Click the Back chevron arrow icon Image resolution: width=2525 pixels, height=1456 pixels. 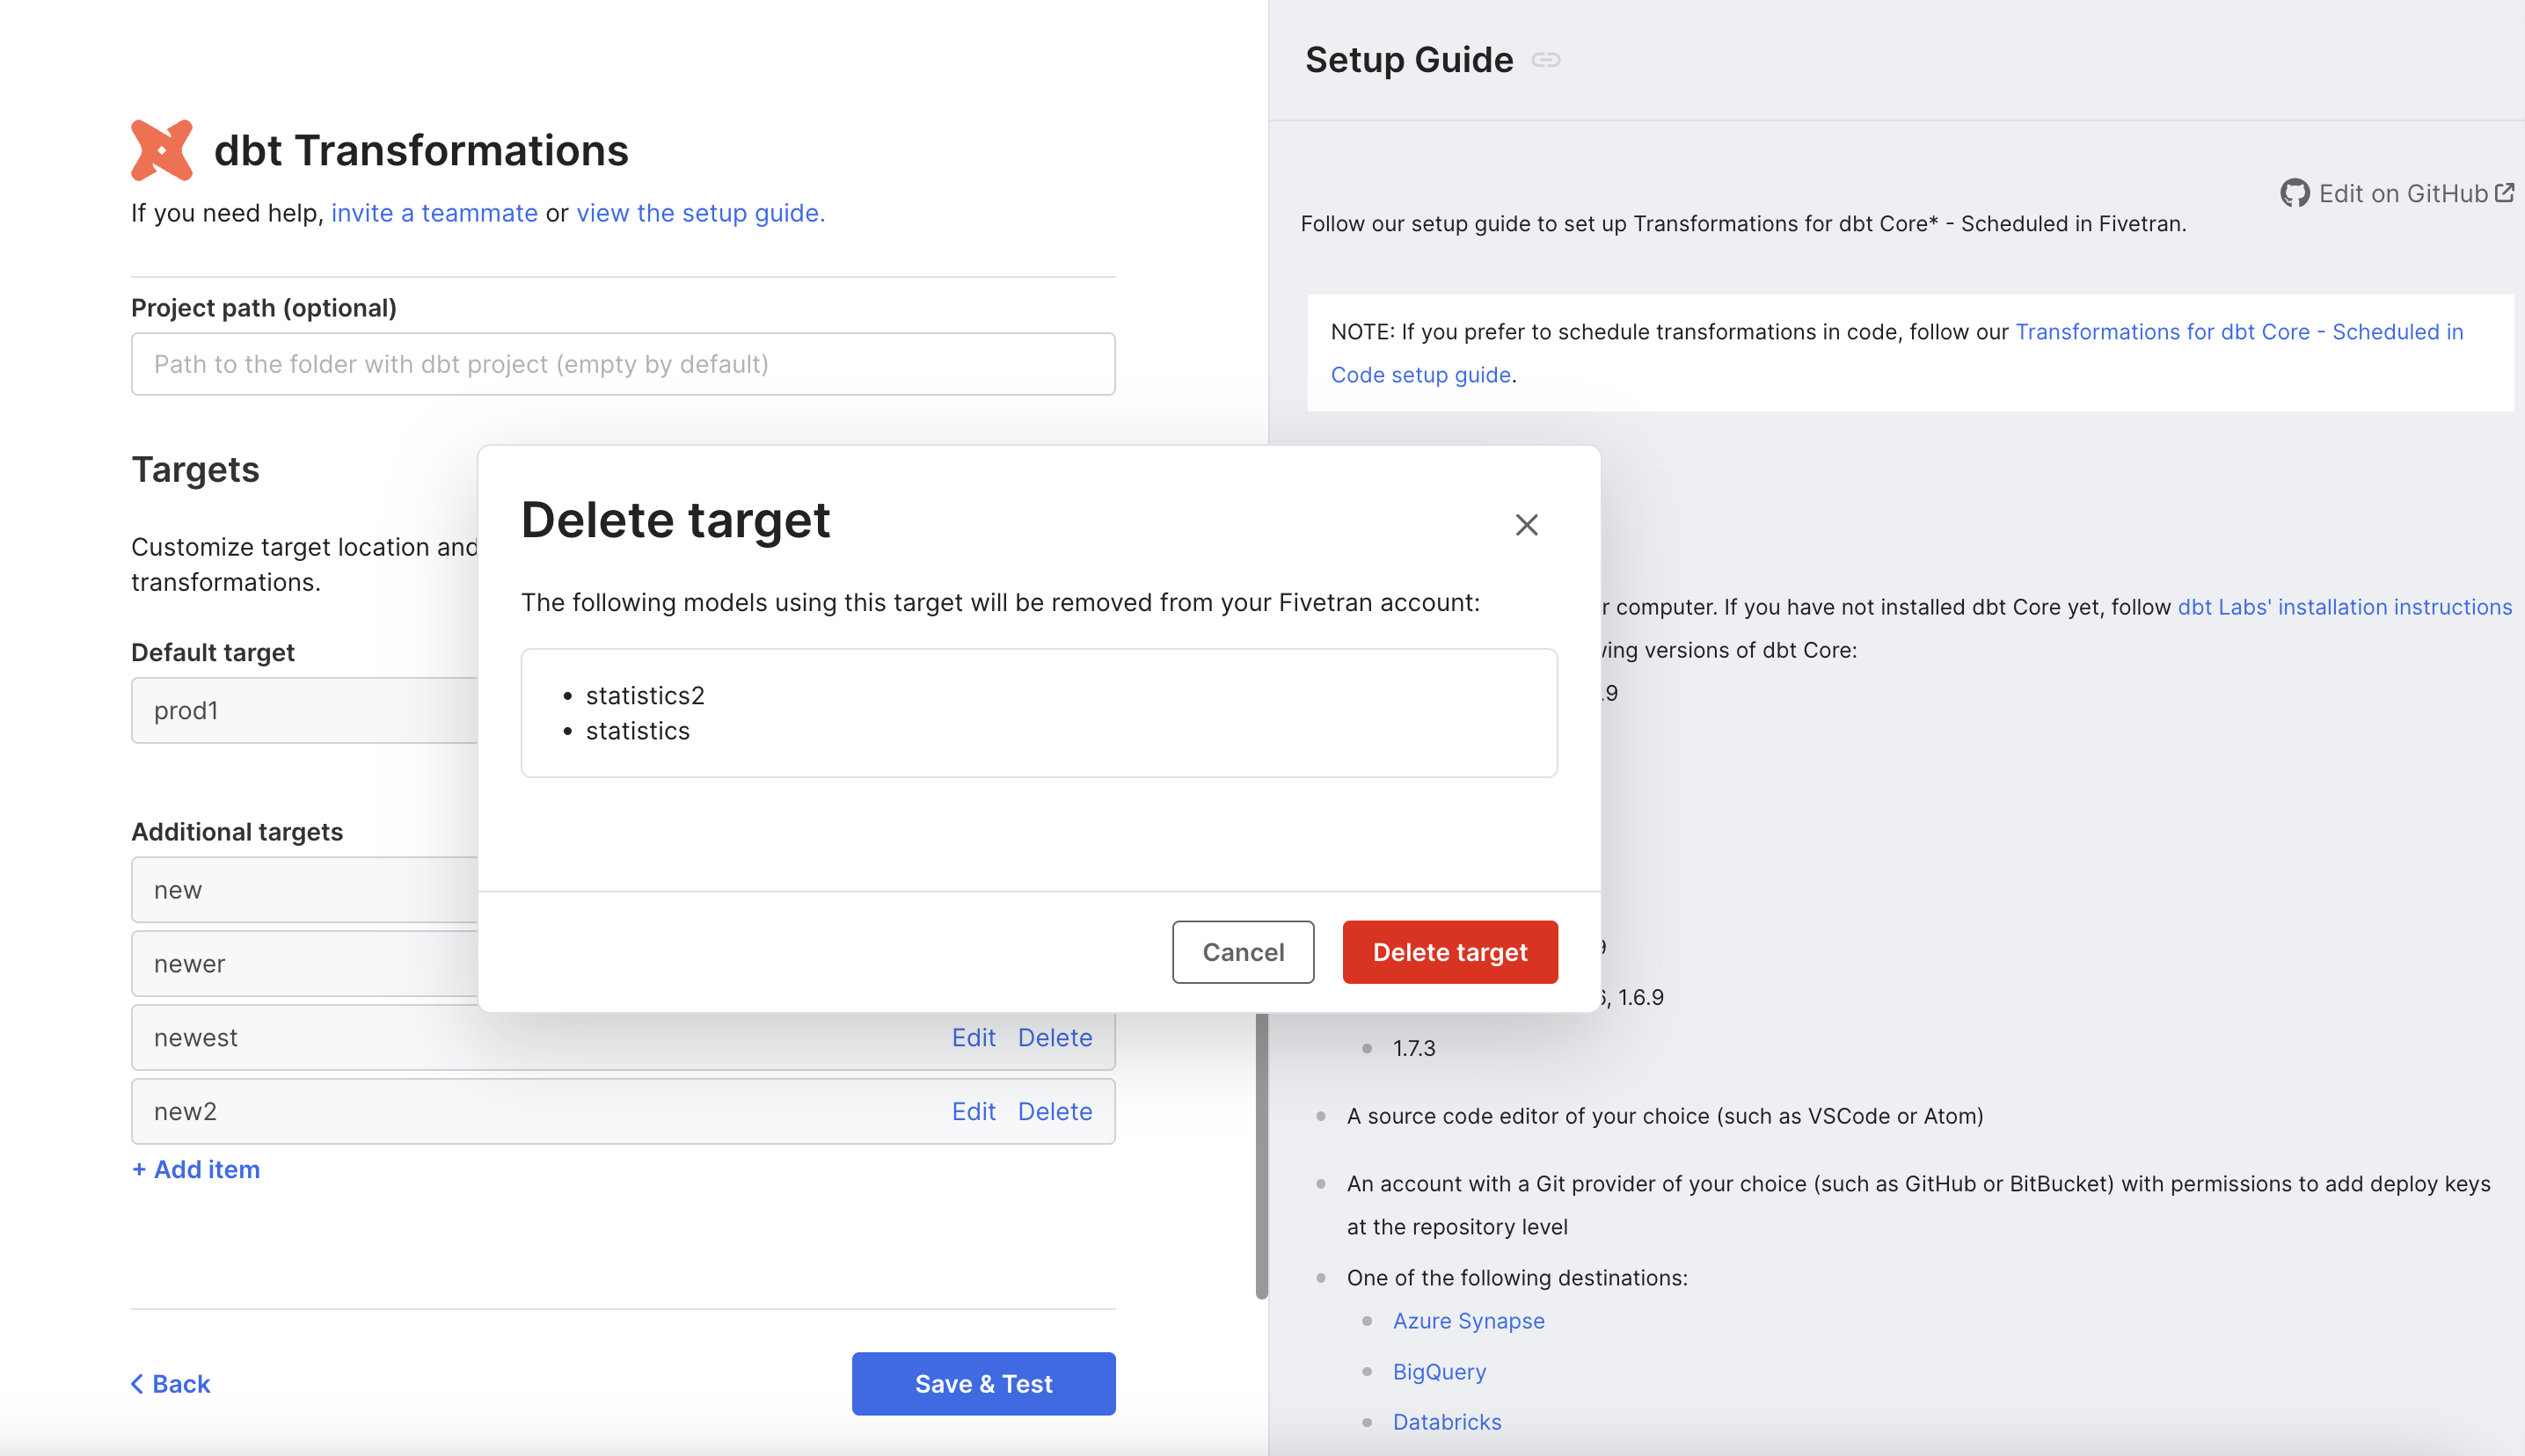137,1383
